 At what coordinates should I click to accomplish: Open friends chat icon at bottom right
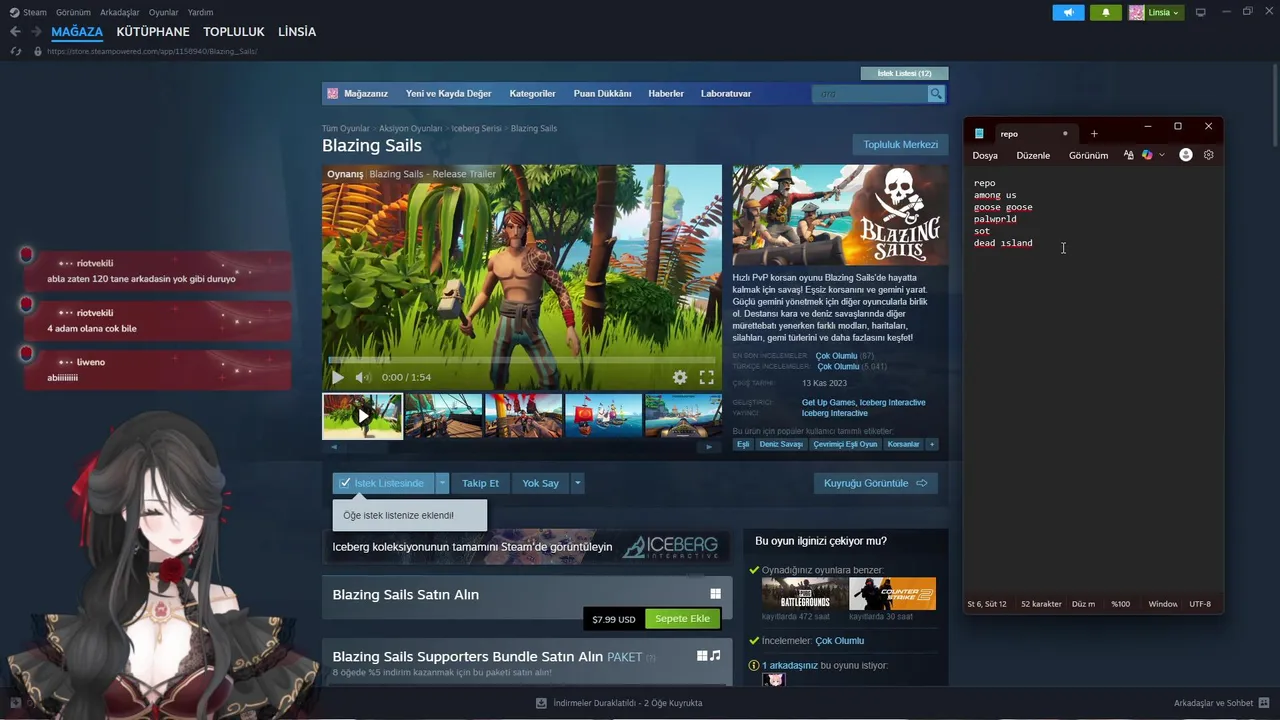[1263, 703]
